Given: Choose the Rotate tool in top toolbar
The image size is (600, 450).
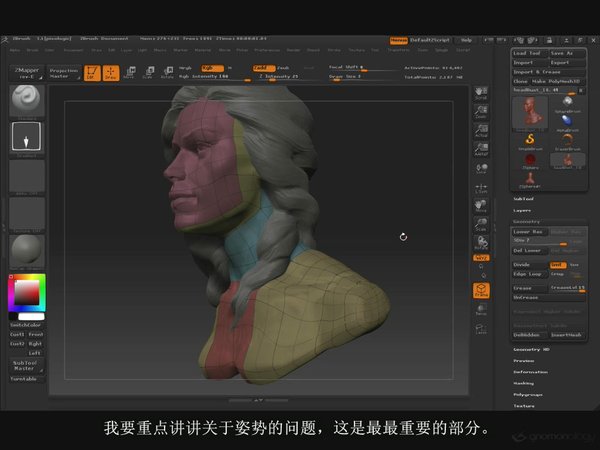Looking at the screenshot, I should pyautogui.click(x=167, y=72).
